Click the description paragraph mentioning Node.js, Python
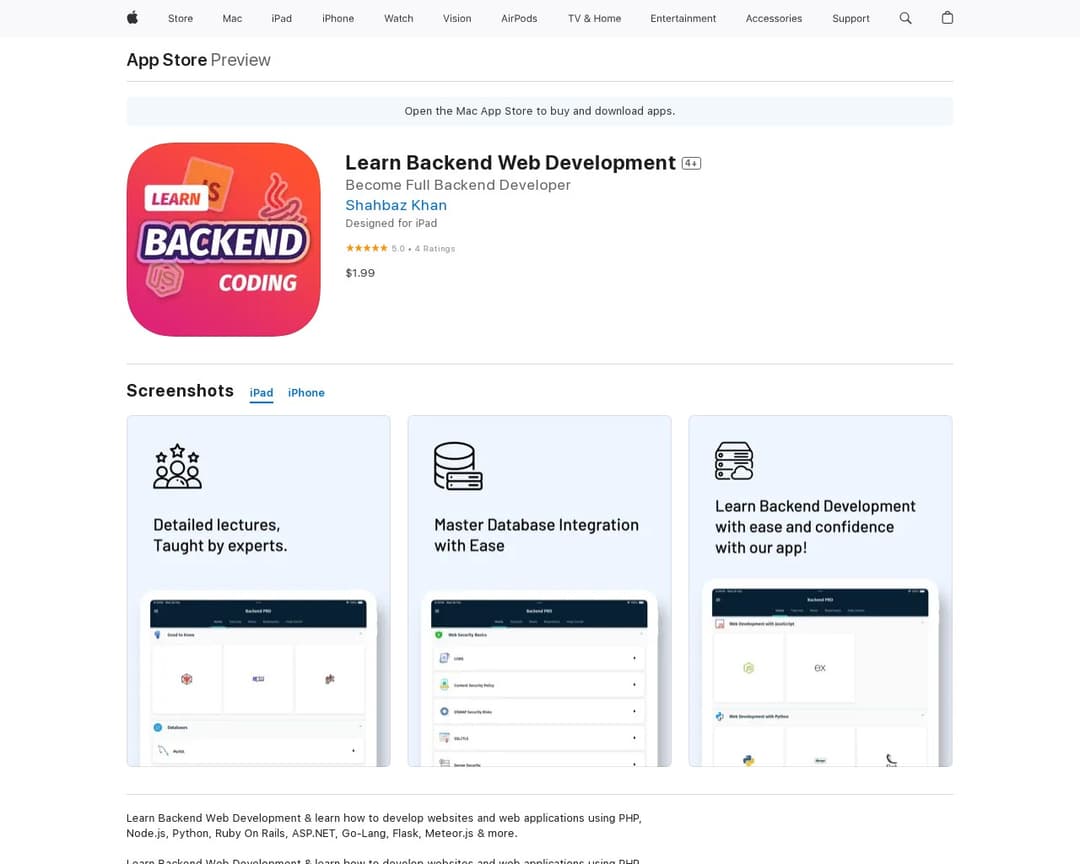 (384, 825)
